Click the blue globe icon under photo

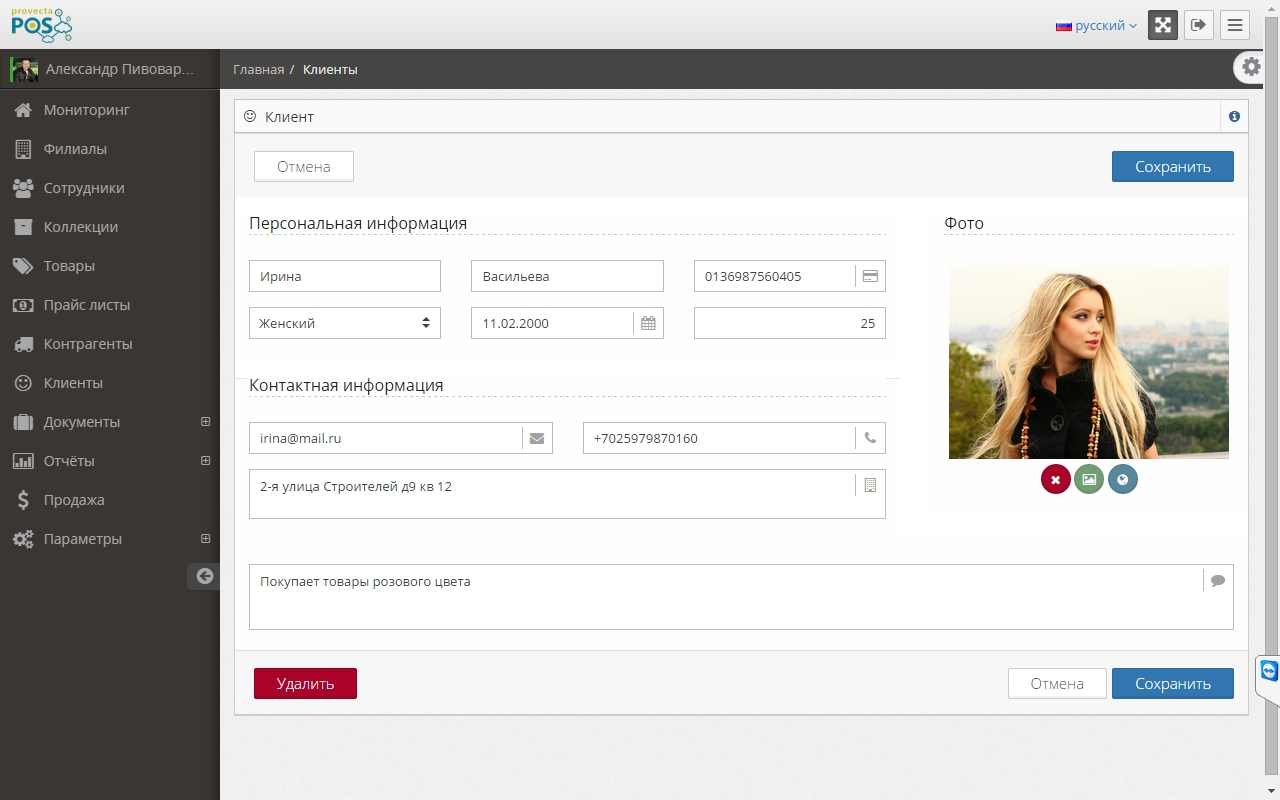(1123, 480)
